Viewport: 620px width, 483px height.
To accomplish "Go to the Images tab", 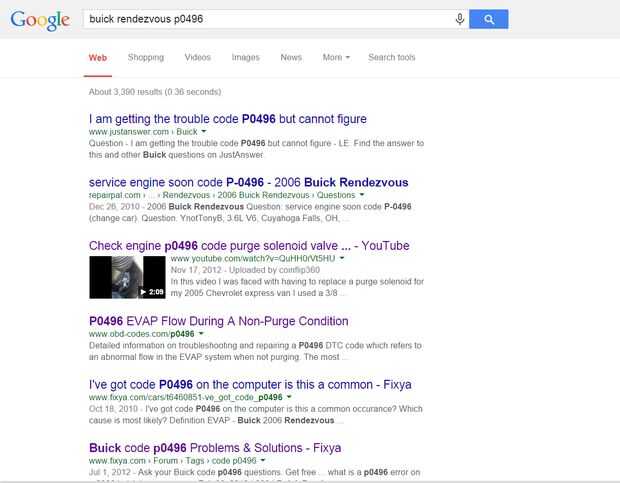I will (x=245, y=57).
